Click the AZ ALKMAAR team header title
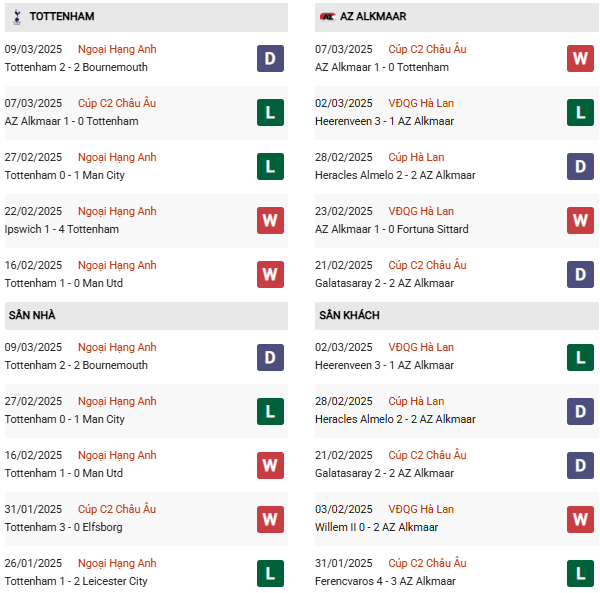 click(376, 17)
